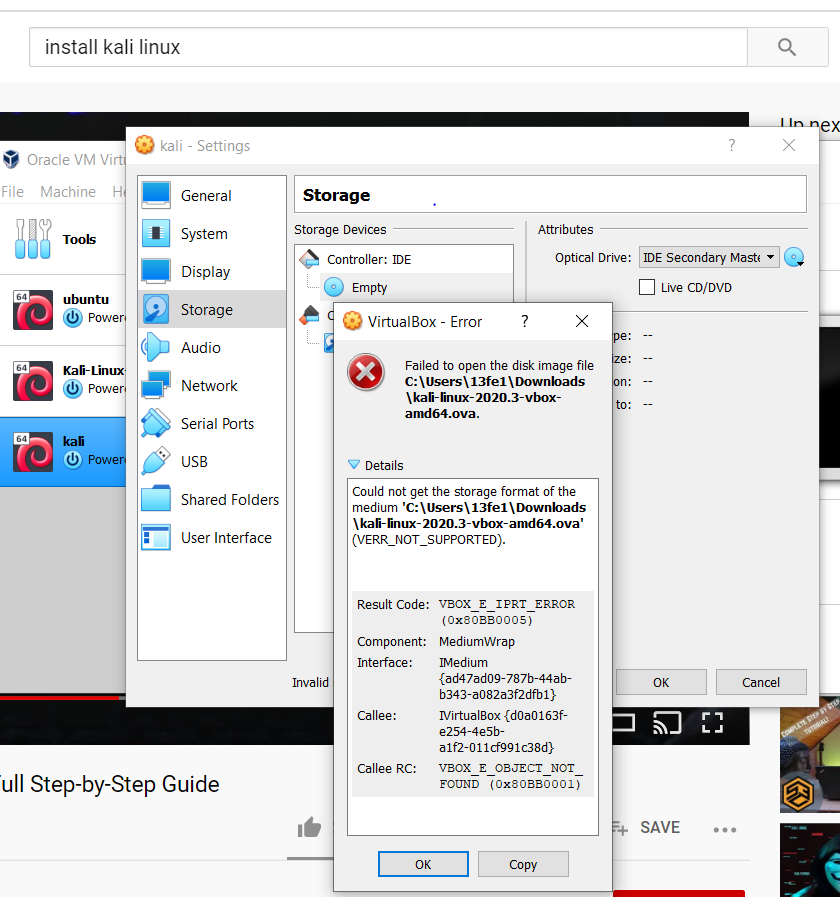
Task: Open the three-dot more actions menu
Action: click(724, 829)
